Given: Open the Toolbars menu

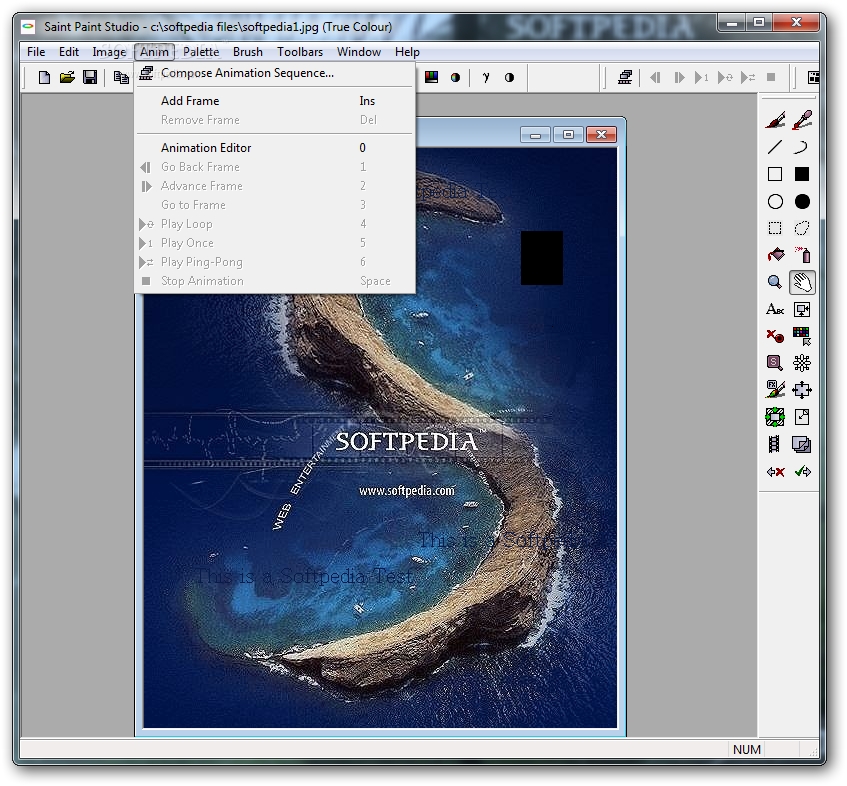Looking at the screenshot, I should tap(300, 52).
